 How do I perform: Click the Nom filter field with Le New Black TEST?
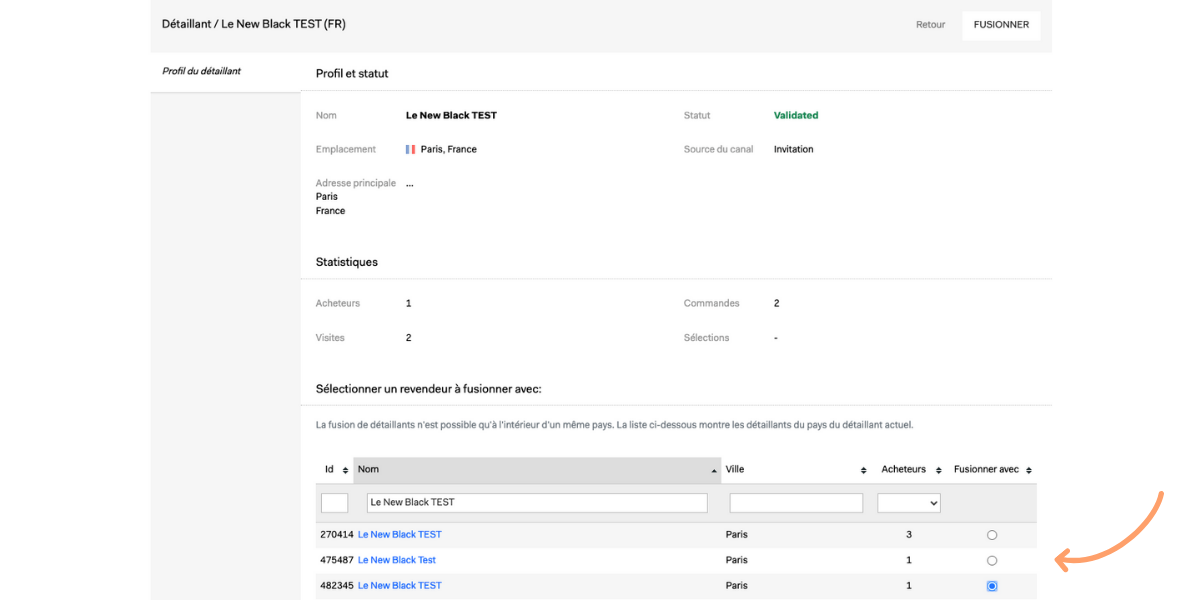coord(537,503)
